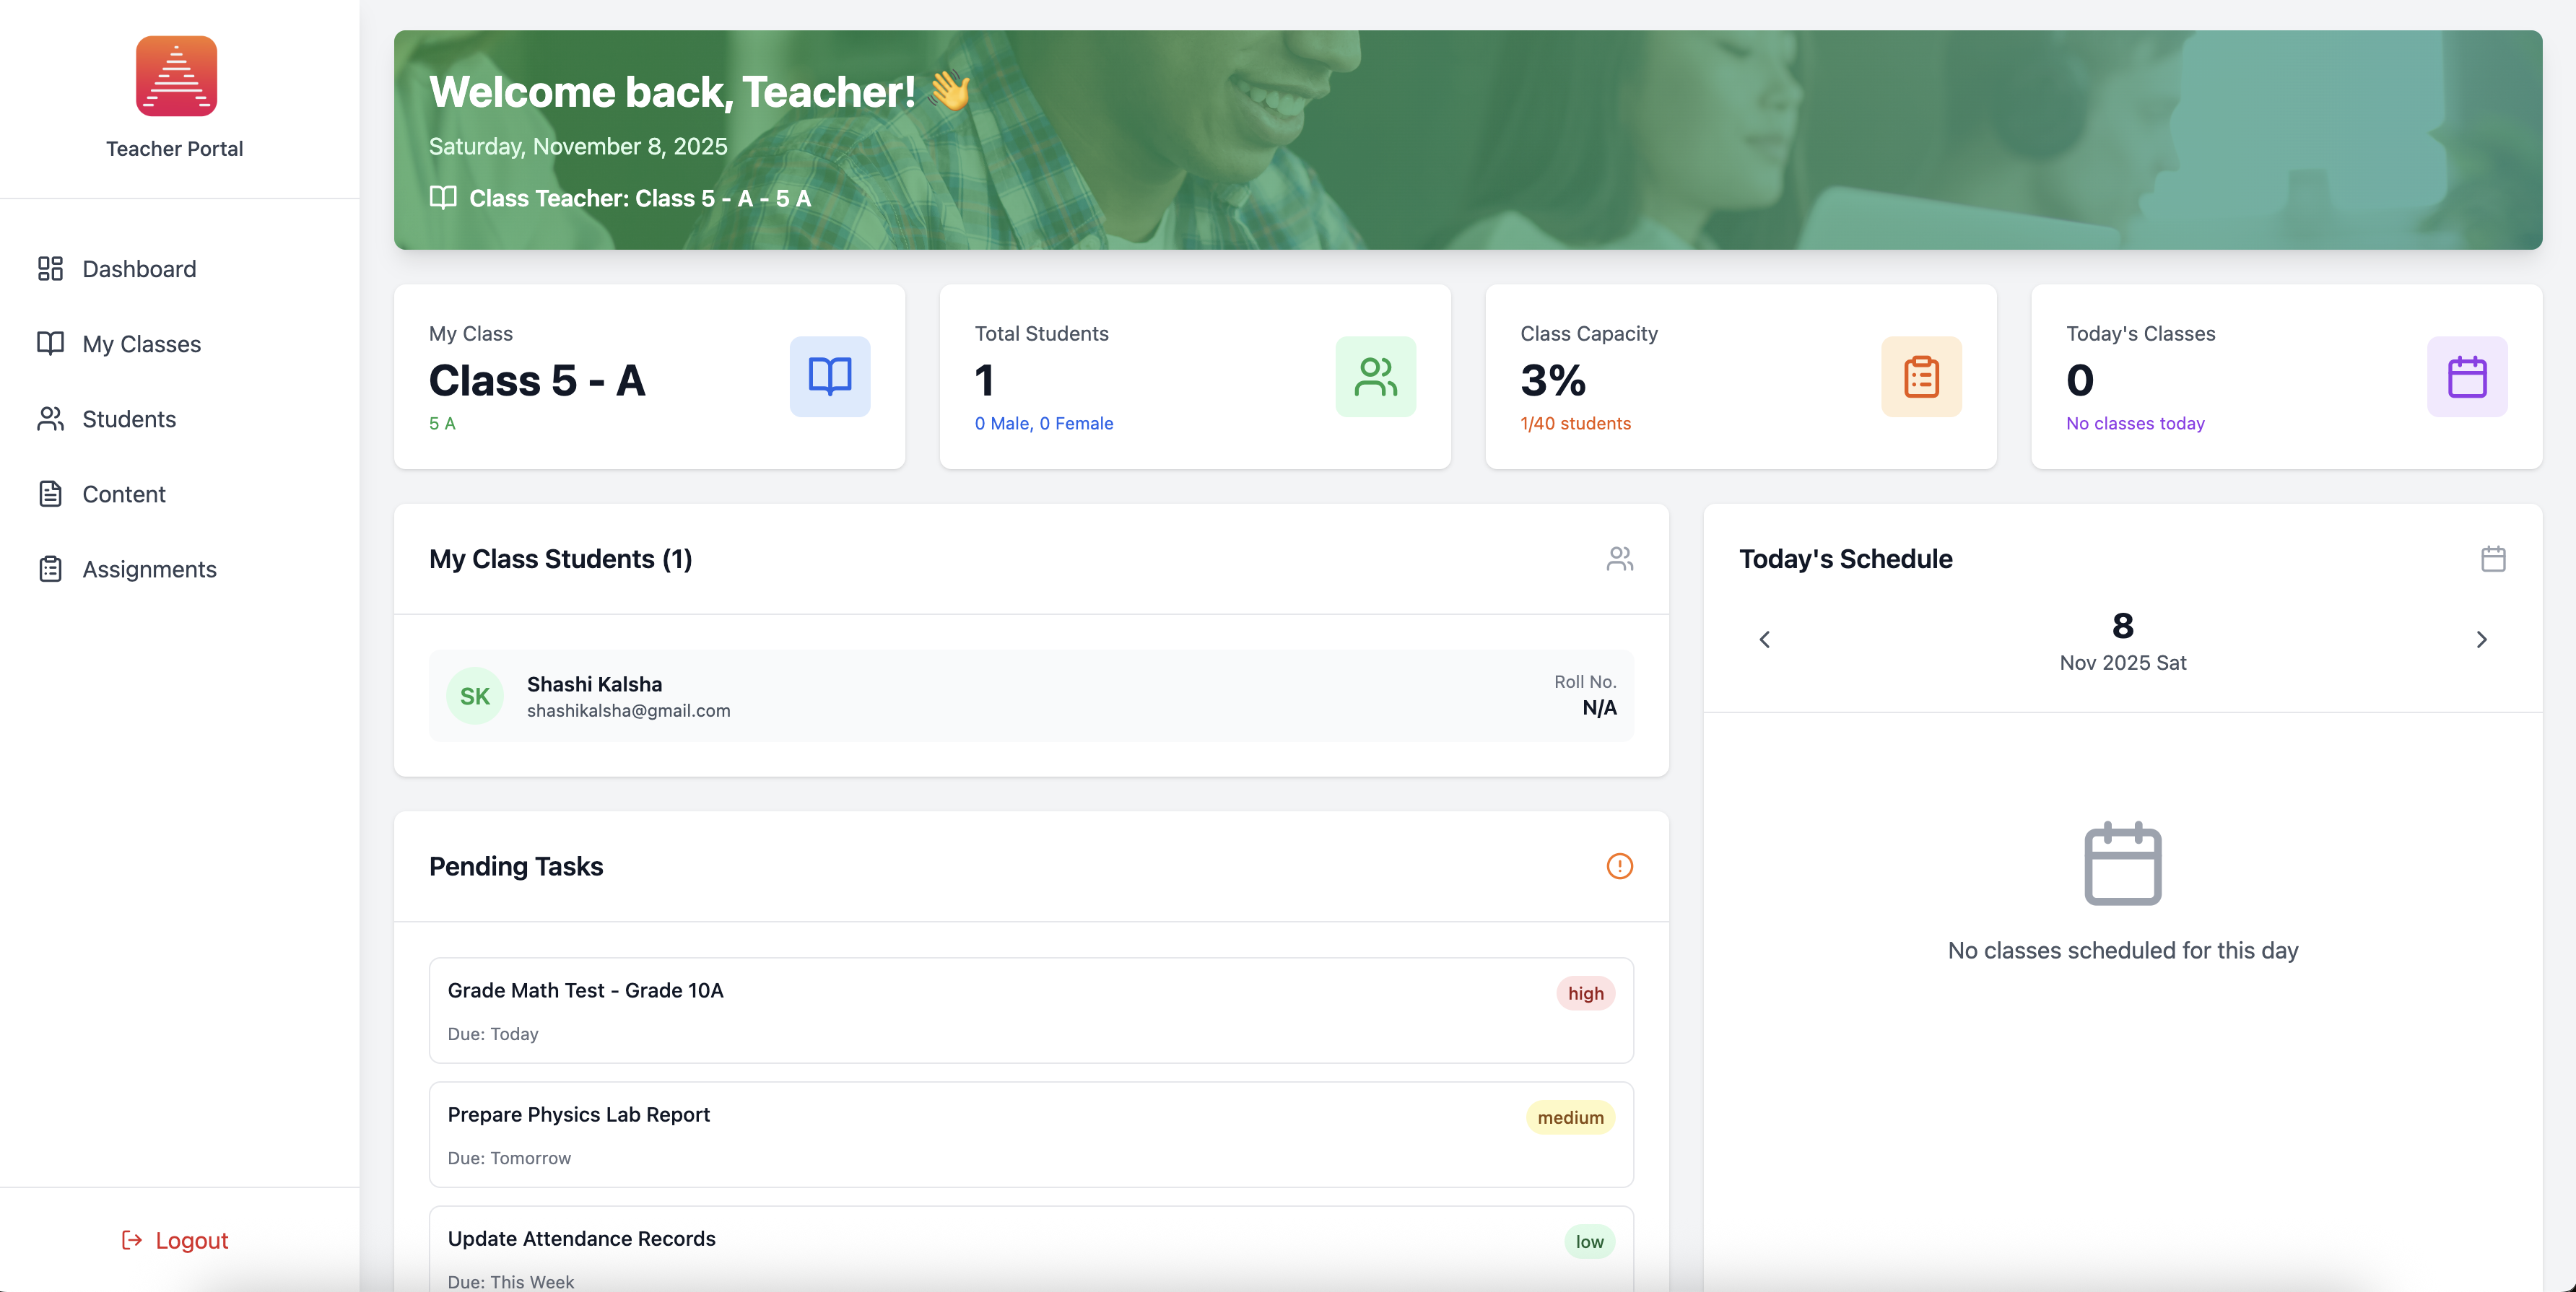Viewport: 2576px width, 1292px height.
Task: Click the calendar icon on Today's Classes card
Action: coord(2467,377)
